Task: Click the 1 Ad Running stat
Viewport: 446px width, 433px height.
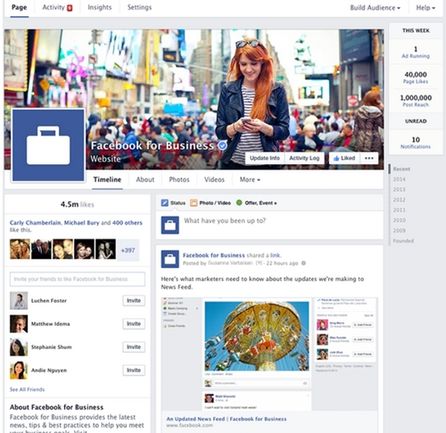Action: (416, 52)
